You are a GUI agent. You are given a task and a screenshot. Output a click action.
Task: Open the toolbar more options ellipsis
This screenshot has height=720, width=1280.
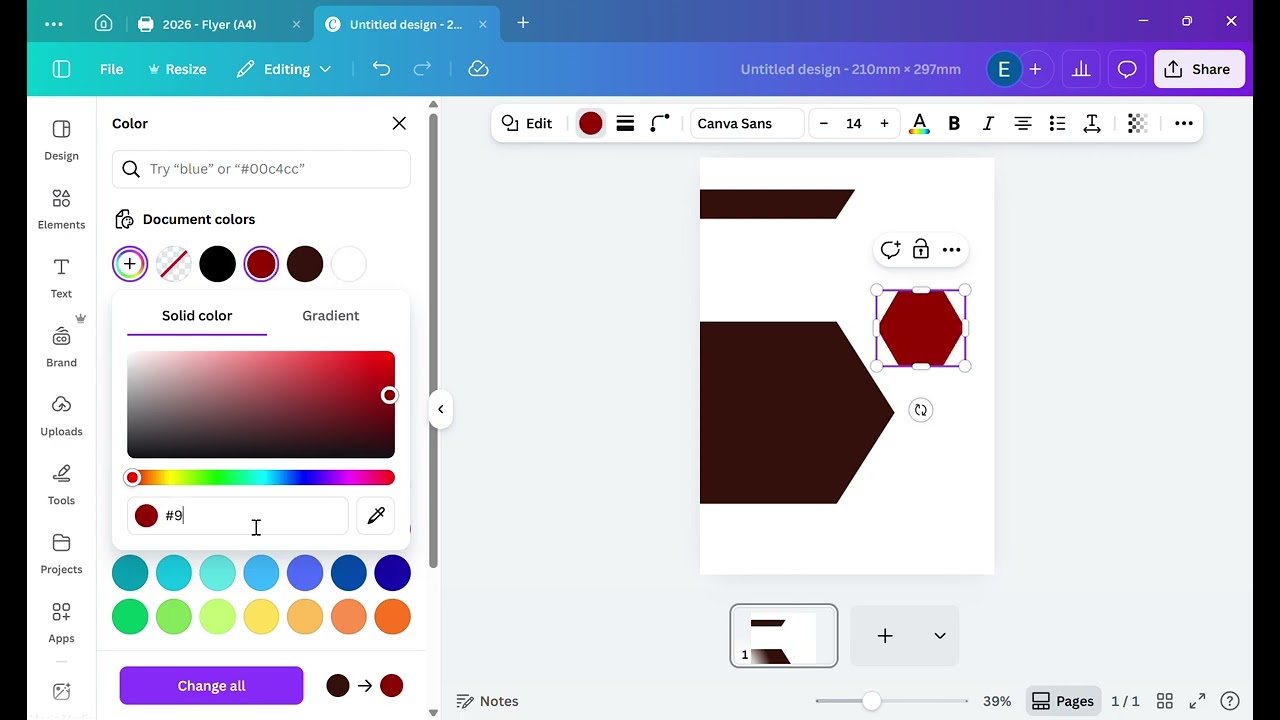click(1183, 124)
